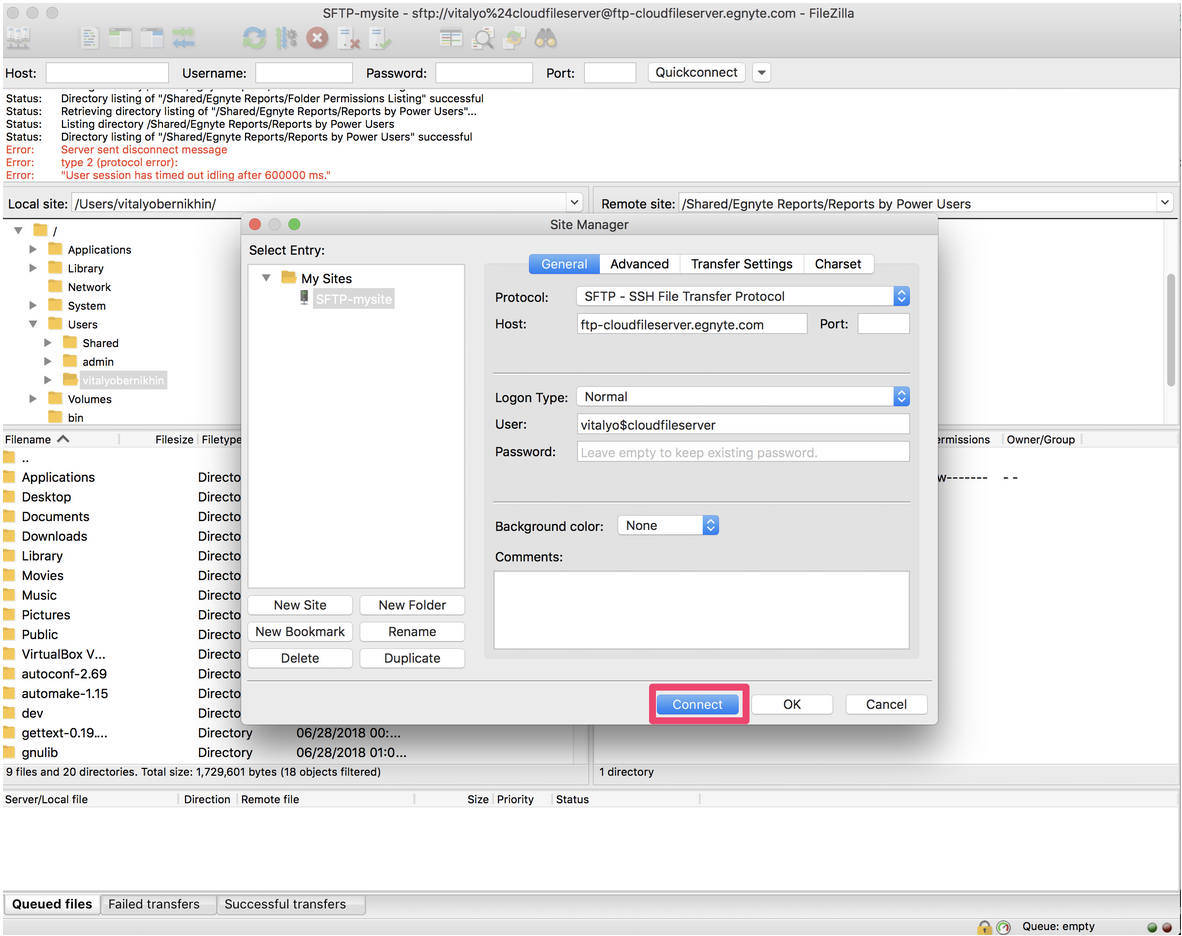
Task: Show the Queued files tab
Action: (52, 904)
